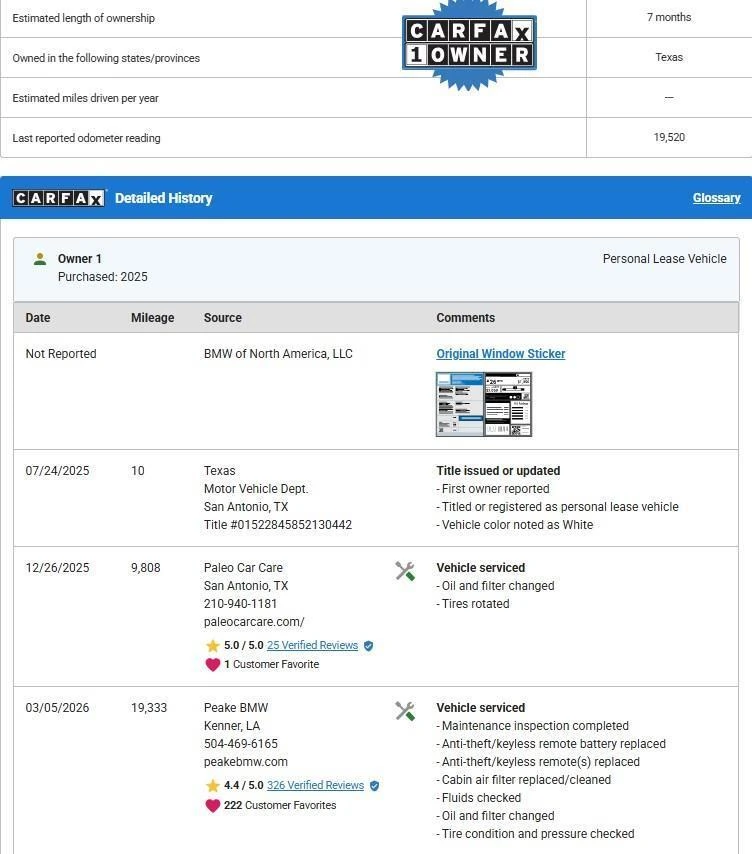
Task: Click the 19,333 mileage value
Action: click(149, 707)
